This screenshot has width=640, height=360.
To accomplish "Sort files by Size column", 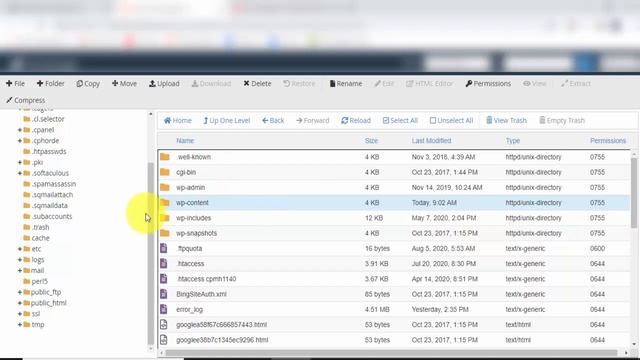I will pyautogui.click(x=371, y=141).
